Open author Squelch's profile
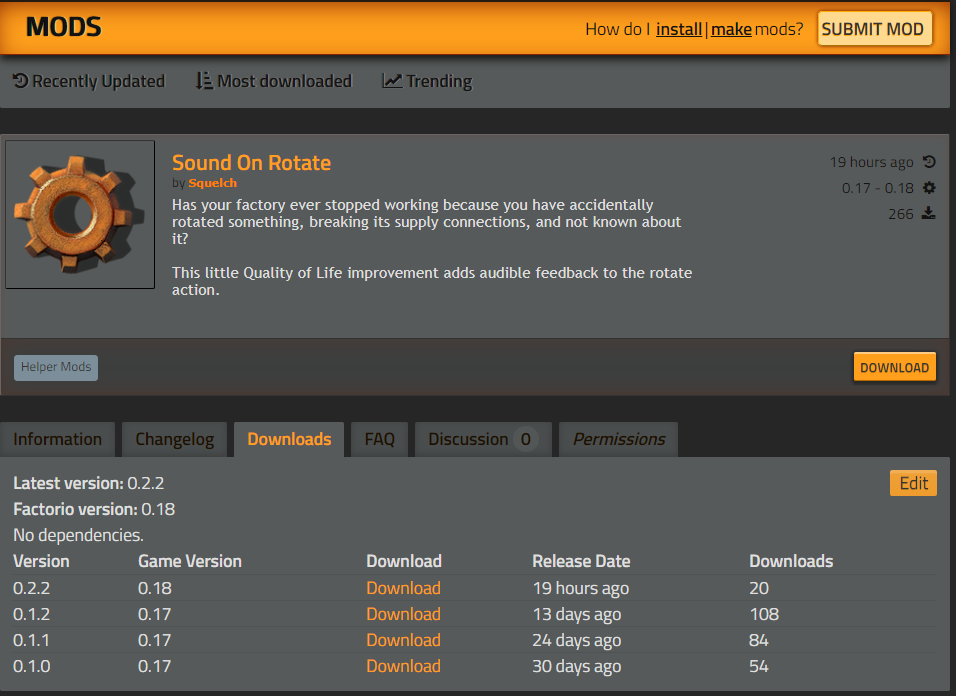Screen dimensions: 956x696 (x=212, y=183)
